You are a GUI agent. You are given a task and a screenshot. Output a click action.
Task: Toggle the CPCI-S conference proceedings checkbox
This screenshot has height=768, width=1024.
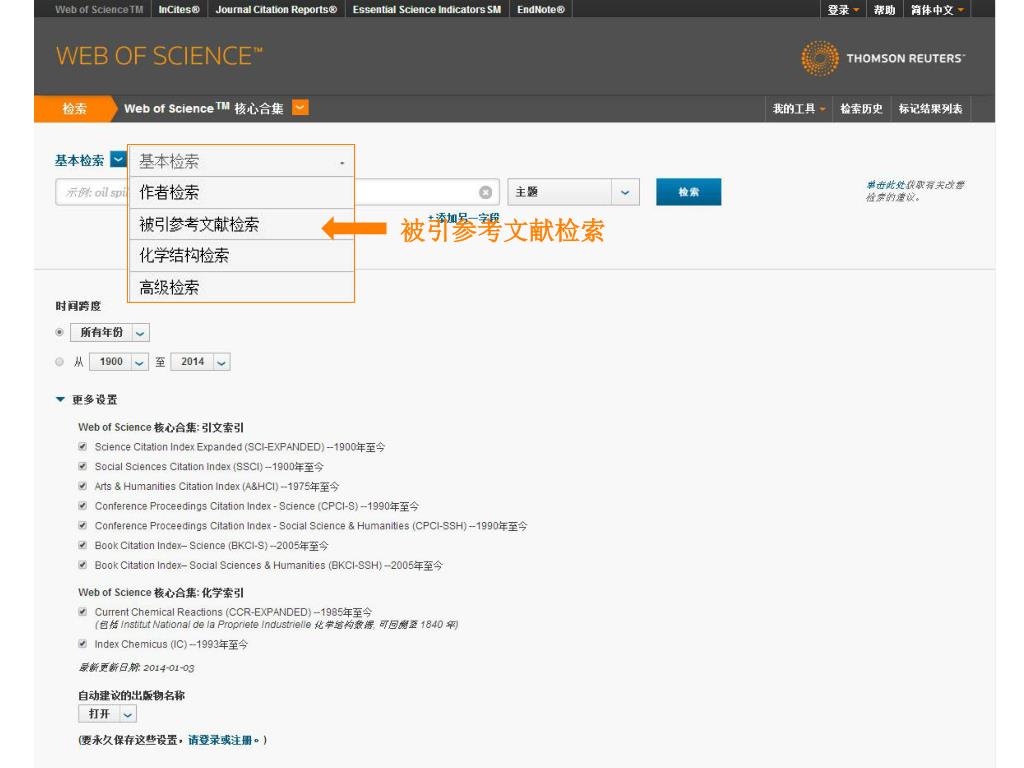(x=82, y=505)
